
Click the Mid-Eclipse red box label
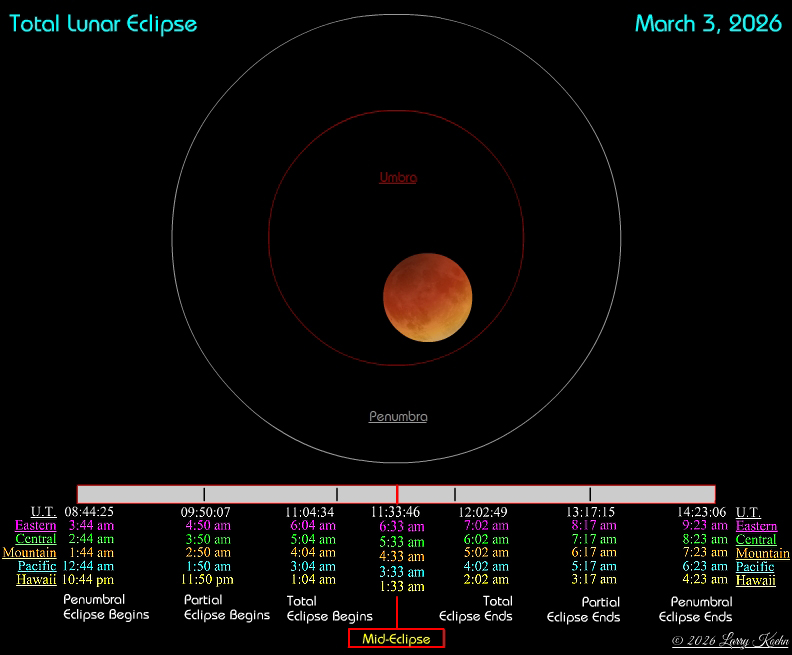396,639
